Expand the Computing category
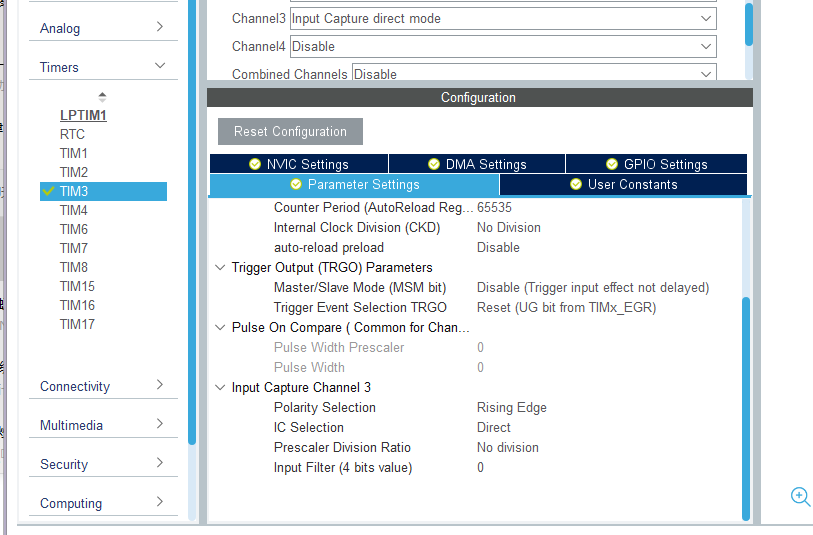 click(103, 503)
